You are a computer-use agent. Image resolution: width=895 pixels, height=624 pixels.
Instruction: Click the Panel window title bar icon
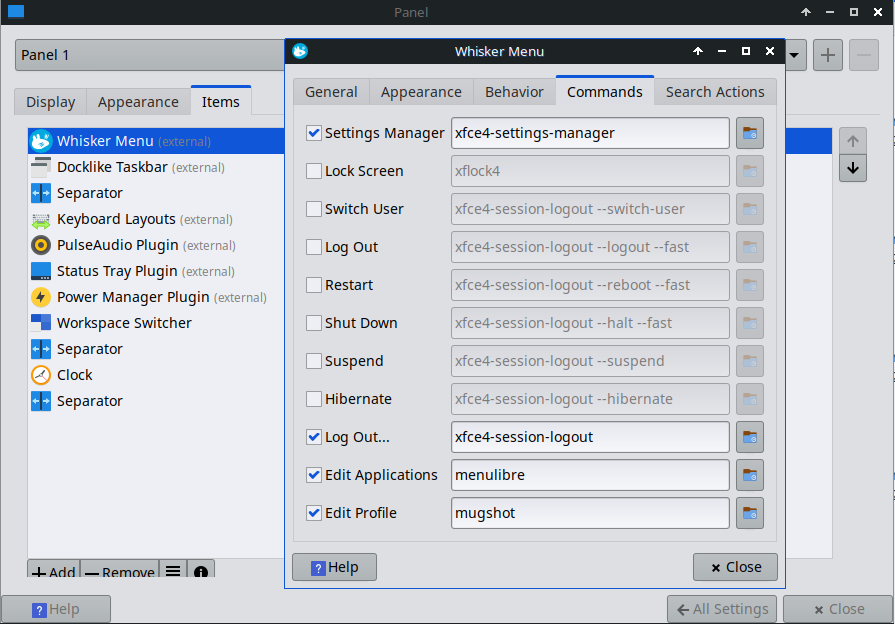click(x=16, y=11)
